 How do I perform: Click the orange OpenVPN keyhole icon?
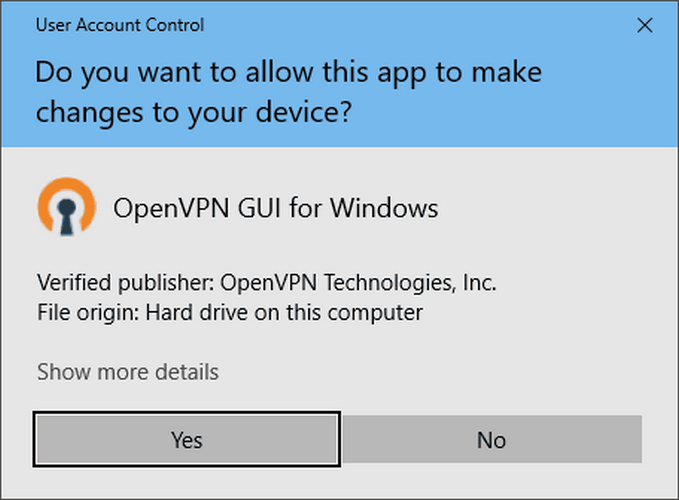[67, 206]
